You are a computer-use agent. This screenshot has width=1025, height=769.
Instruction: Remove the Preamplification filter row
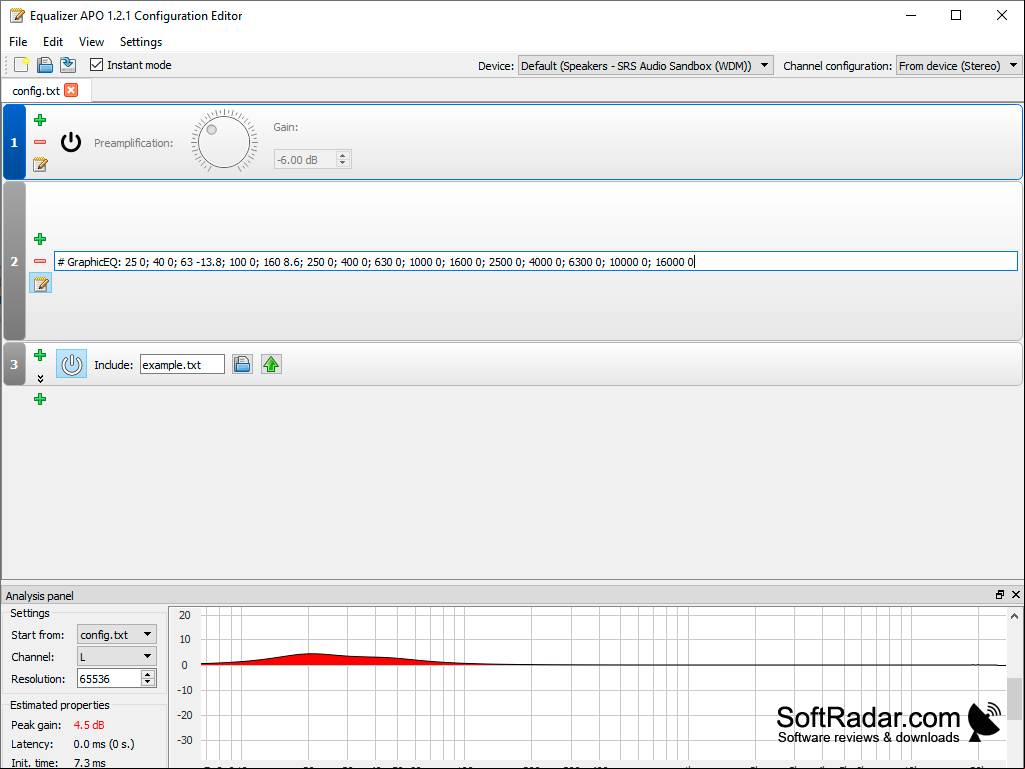[x=40, y=142]
